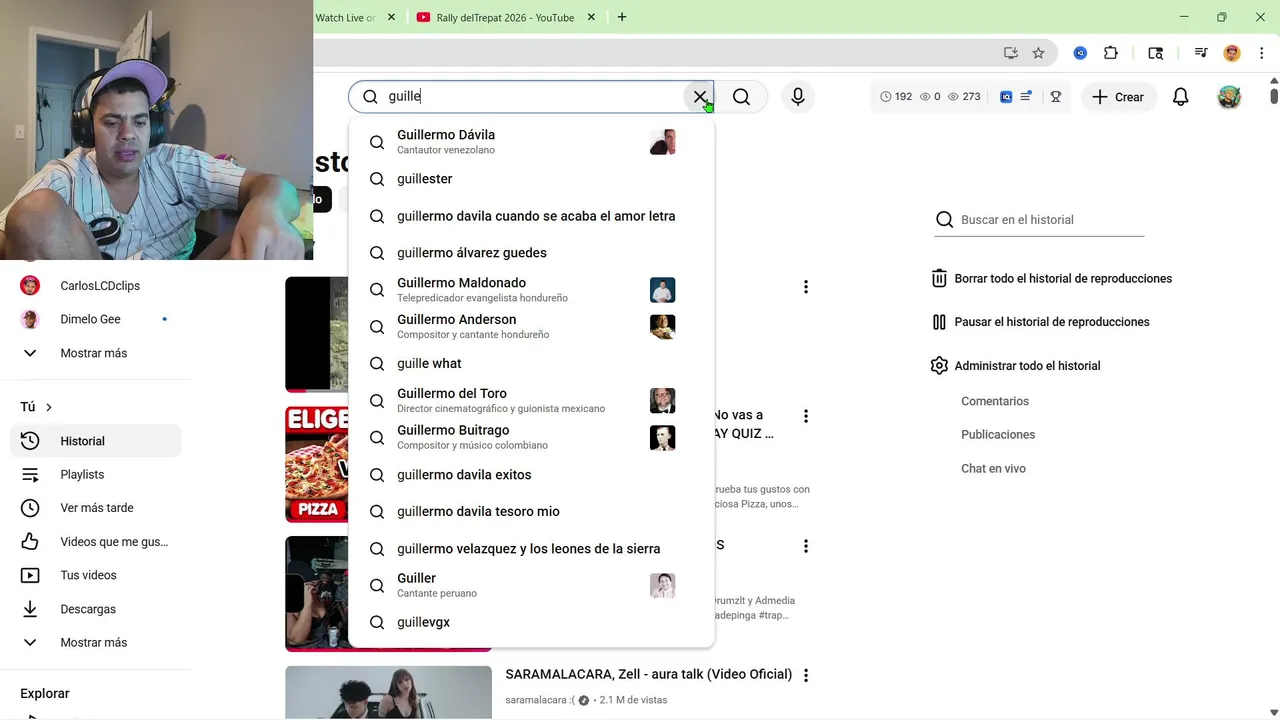Open Videos que me gustan
1280x720 pixels.
pyautogui.click(x=96, y=542)
